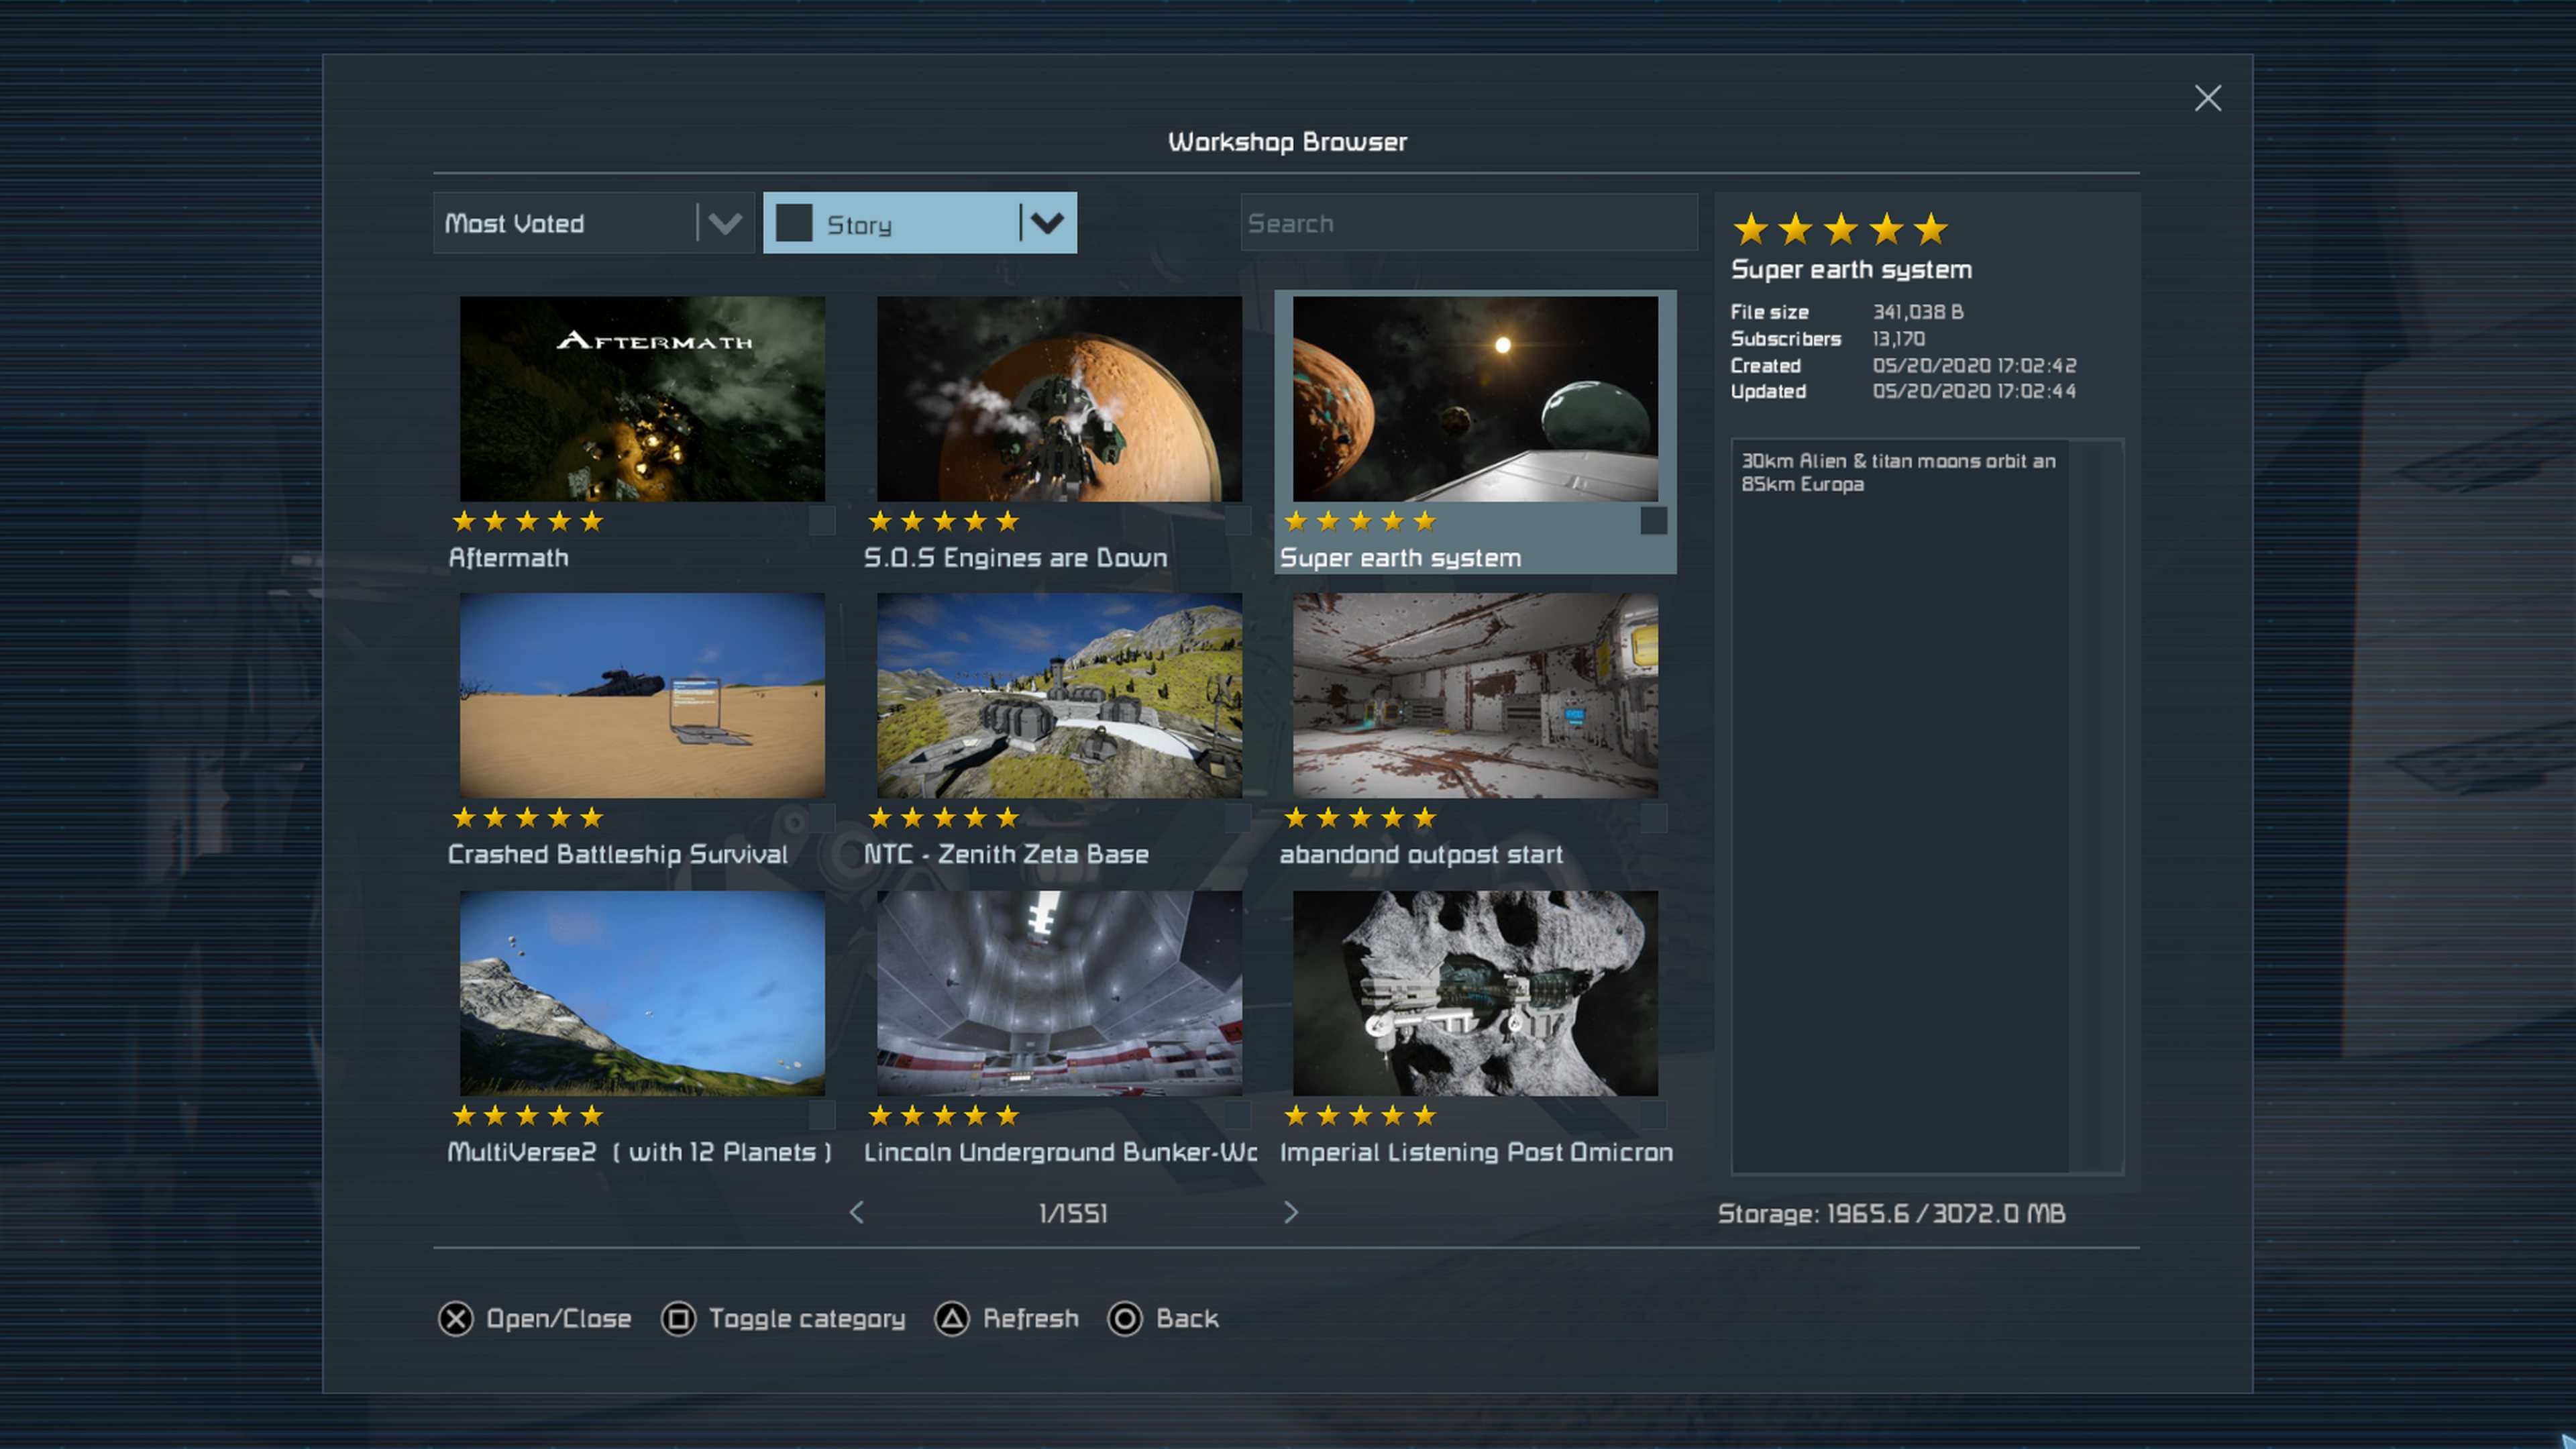The width and height of the screenshot is (2576, 1449).
Task: Go to next workshop page arrow
Action: click(1291, 1213)
